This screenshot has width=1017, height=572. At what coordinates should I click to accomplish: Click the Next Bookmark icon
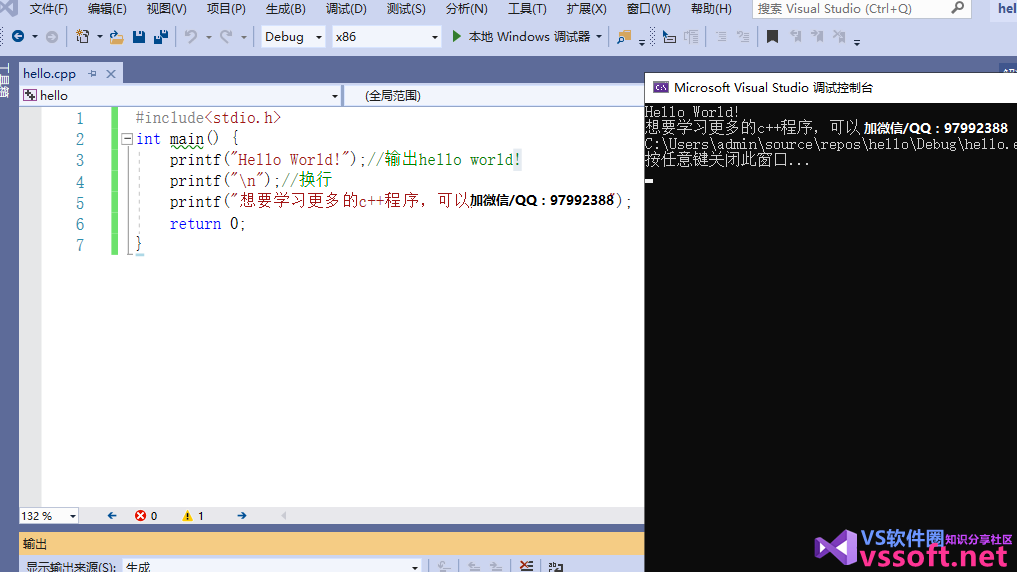[817, 37]
